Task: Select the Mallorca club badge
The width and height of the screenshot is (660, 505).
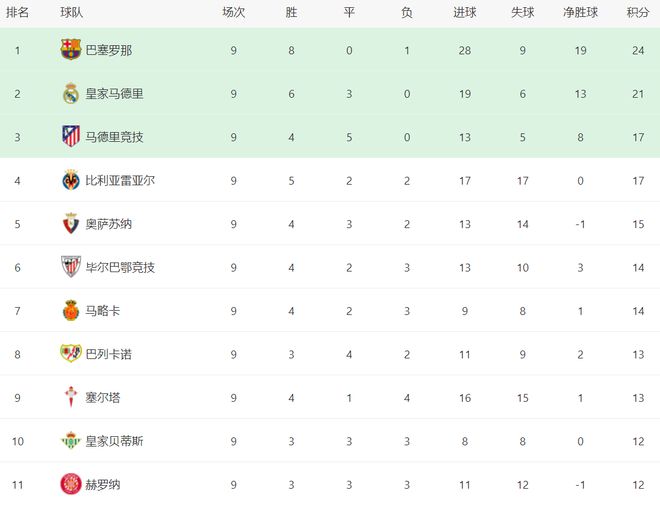Action: pos(71,311)
